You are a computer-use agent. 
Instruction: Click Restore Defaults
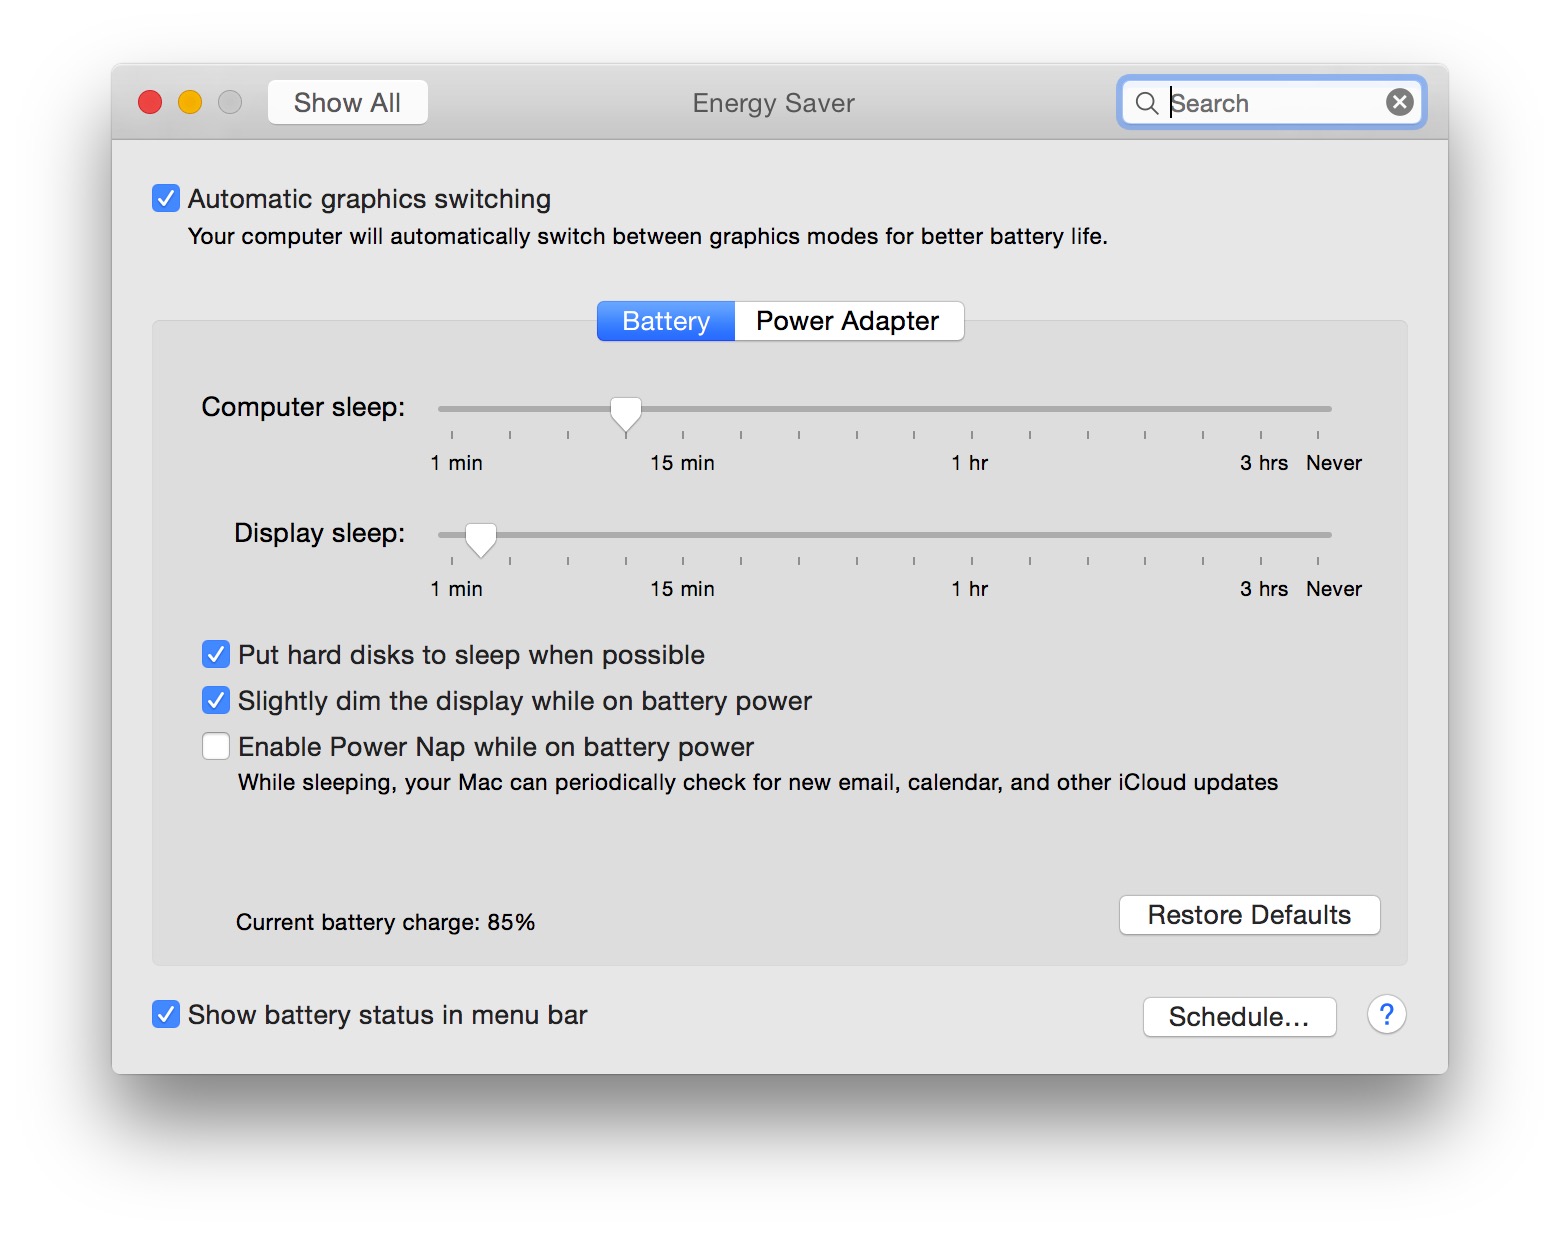pyautogui.click(x=1249, y=915)
